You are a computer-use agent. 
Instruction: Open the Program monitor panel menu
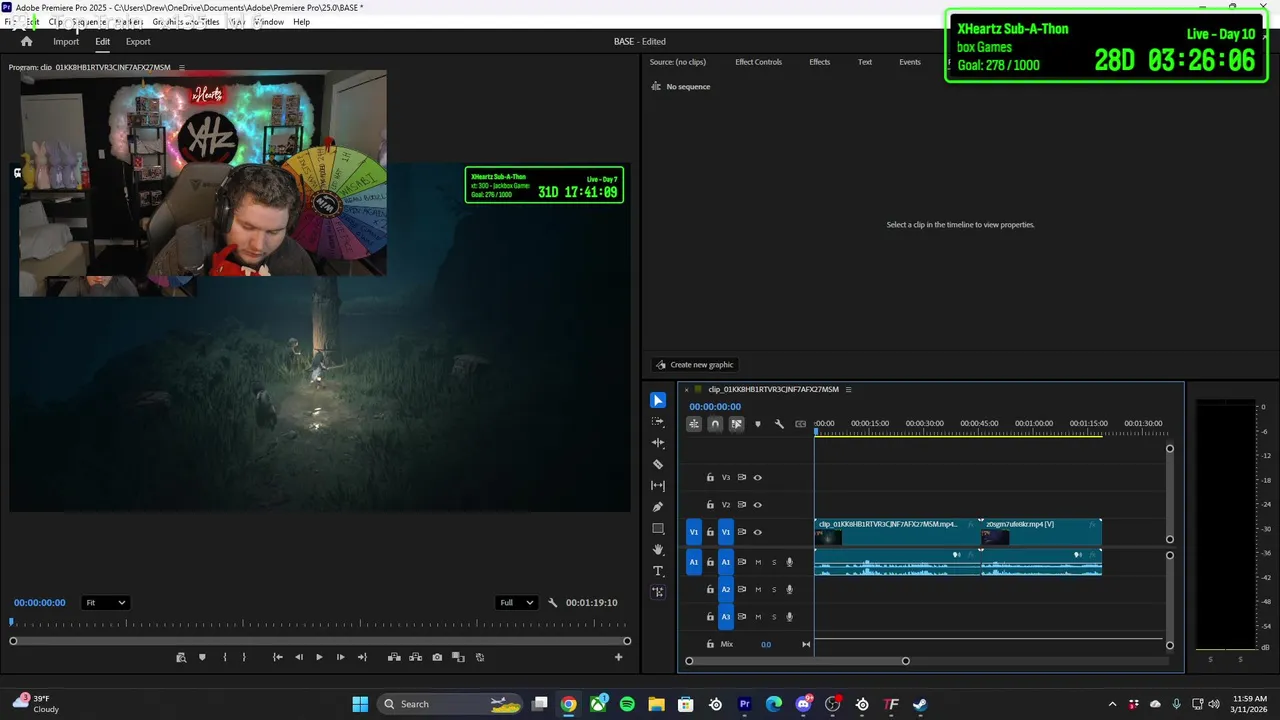[x=181, y=67]
